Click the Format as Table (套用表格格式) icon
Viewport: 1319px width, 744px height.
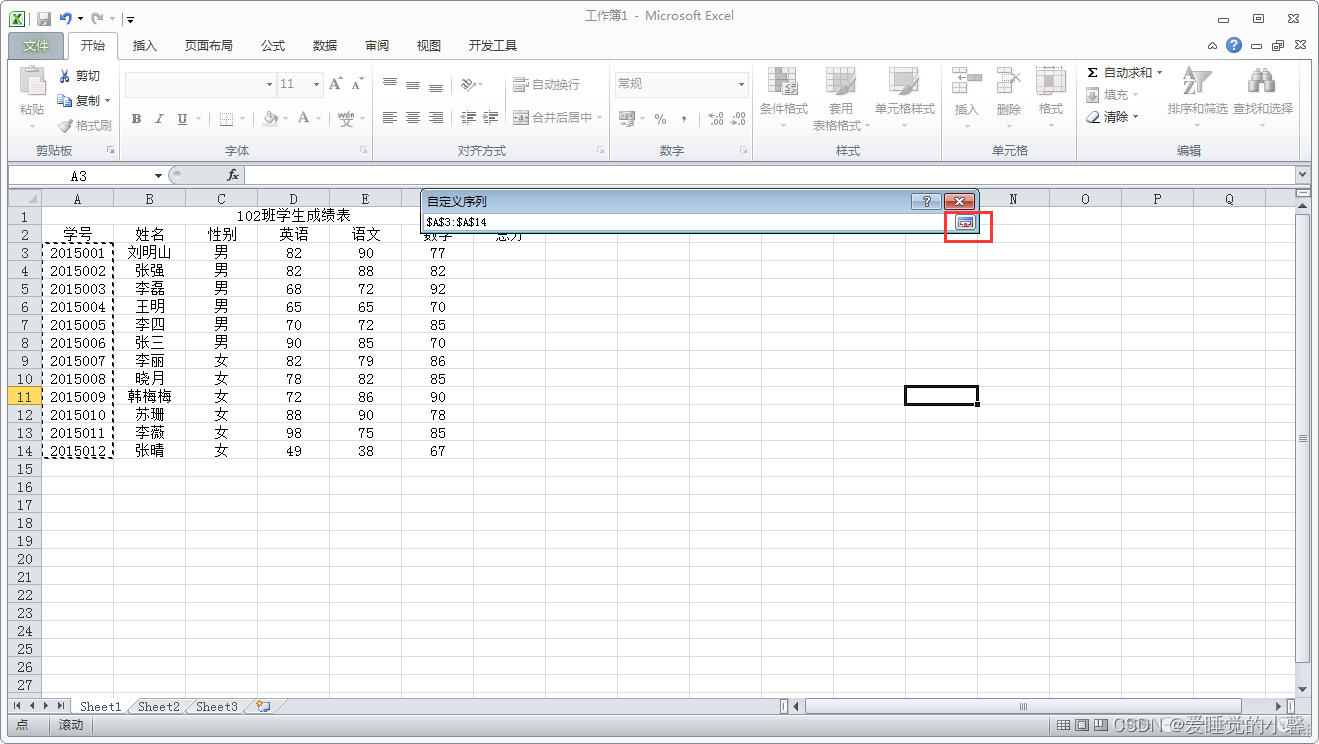[841, 83]
